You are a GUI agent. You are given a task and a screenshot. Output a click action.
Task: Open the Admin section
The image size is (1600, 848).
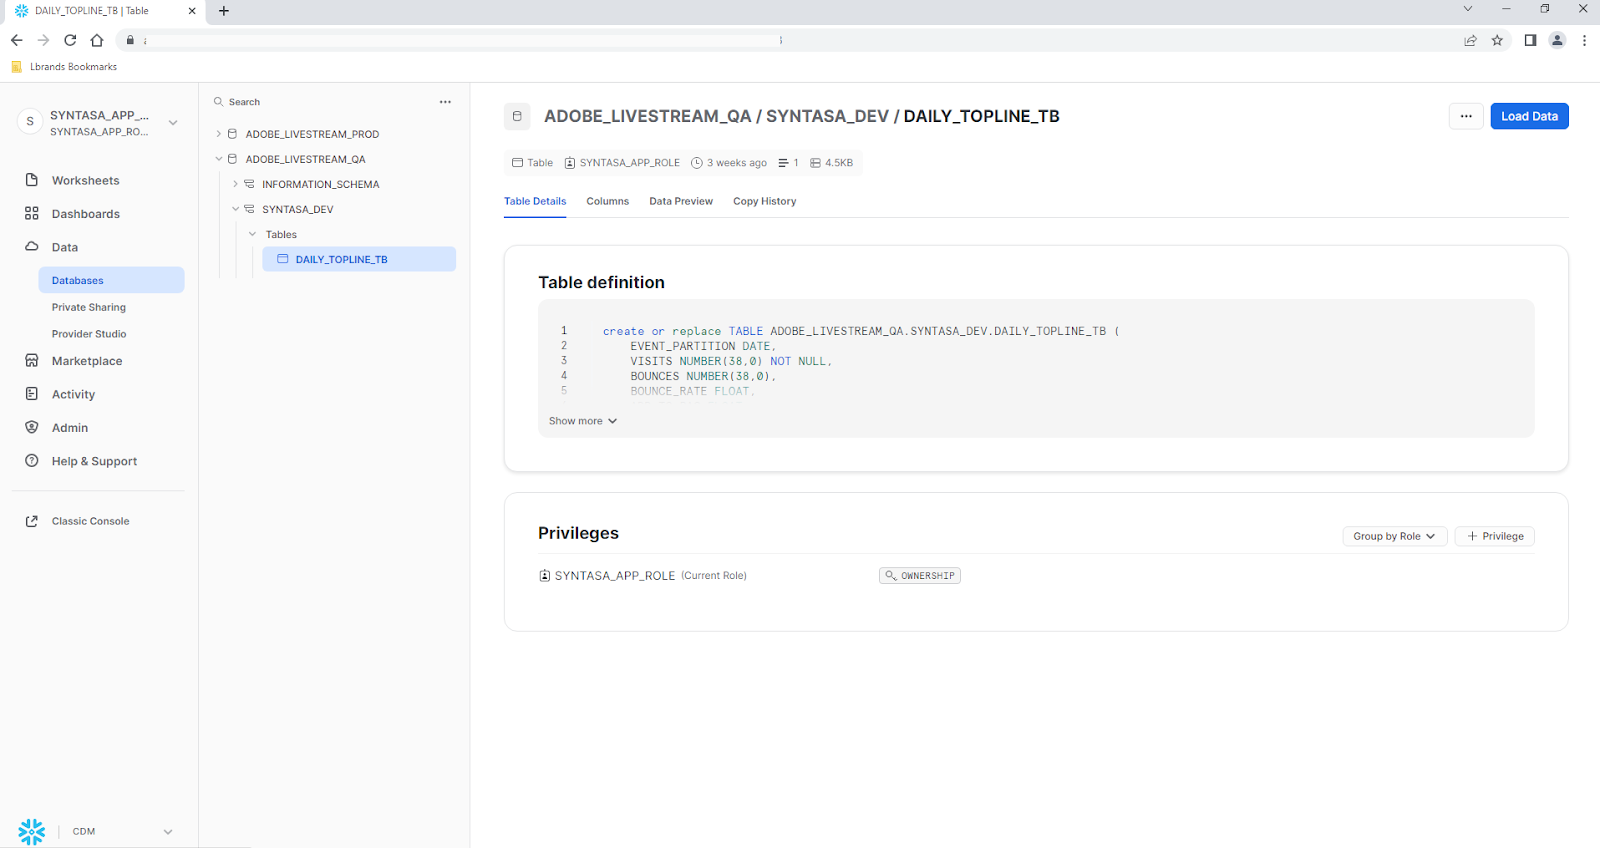(x=70, y=428)
